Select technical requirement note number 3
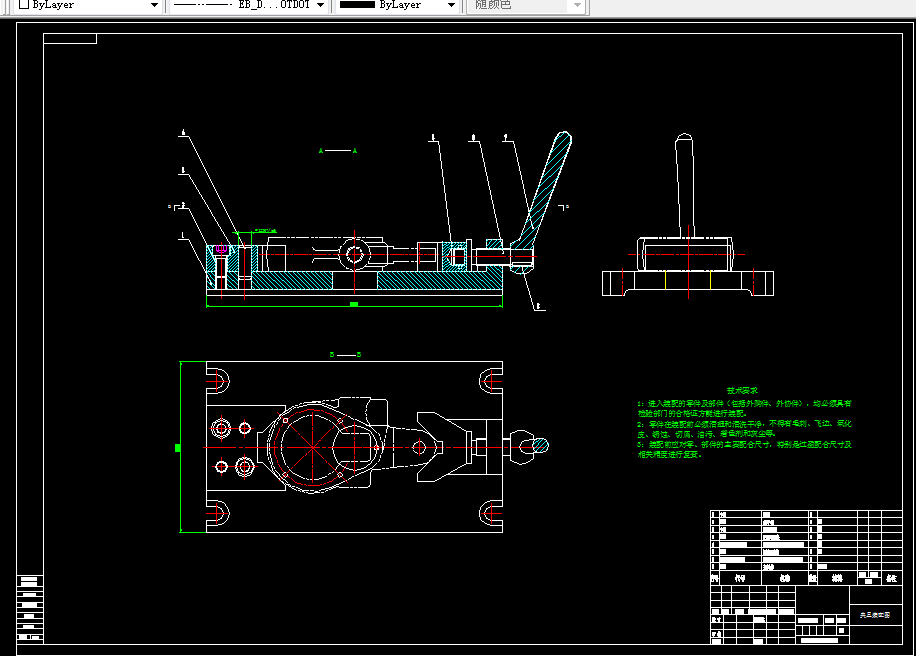The height and width of the screenshot is (656, 916). tap(744, 449)
